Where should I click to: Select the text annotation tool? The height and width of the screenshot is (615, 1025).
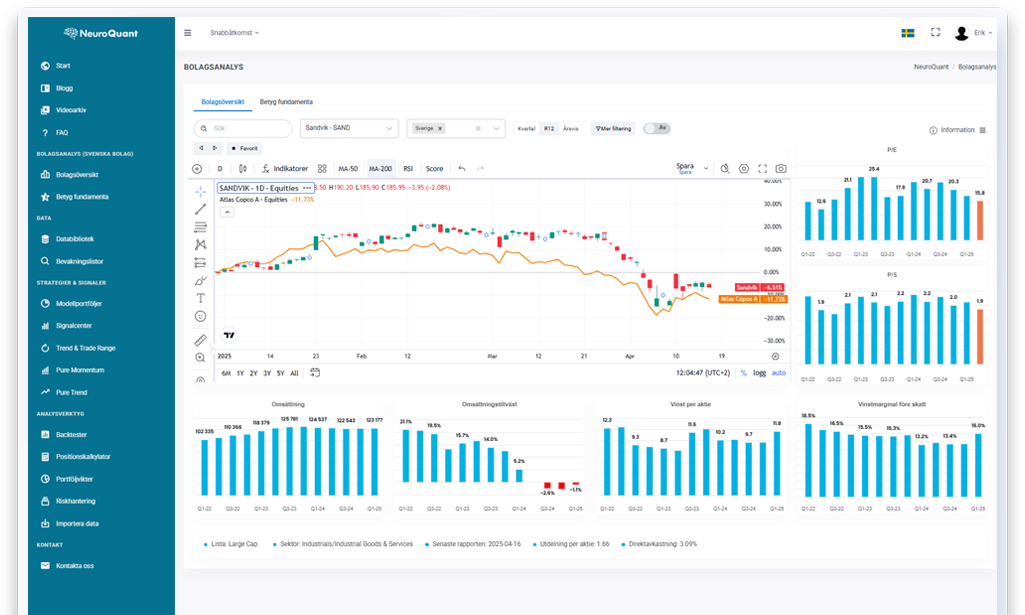coord(201,298)
